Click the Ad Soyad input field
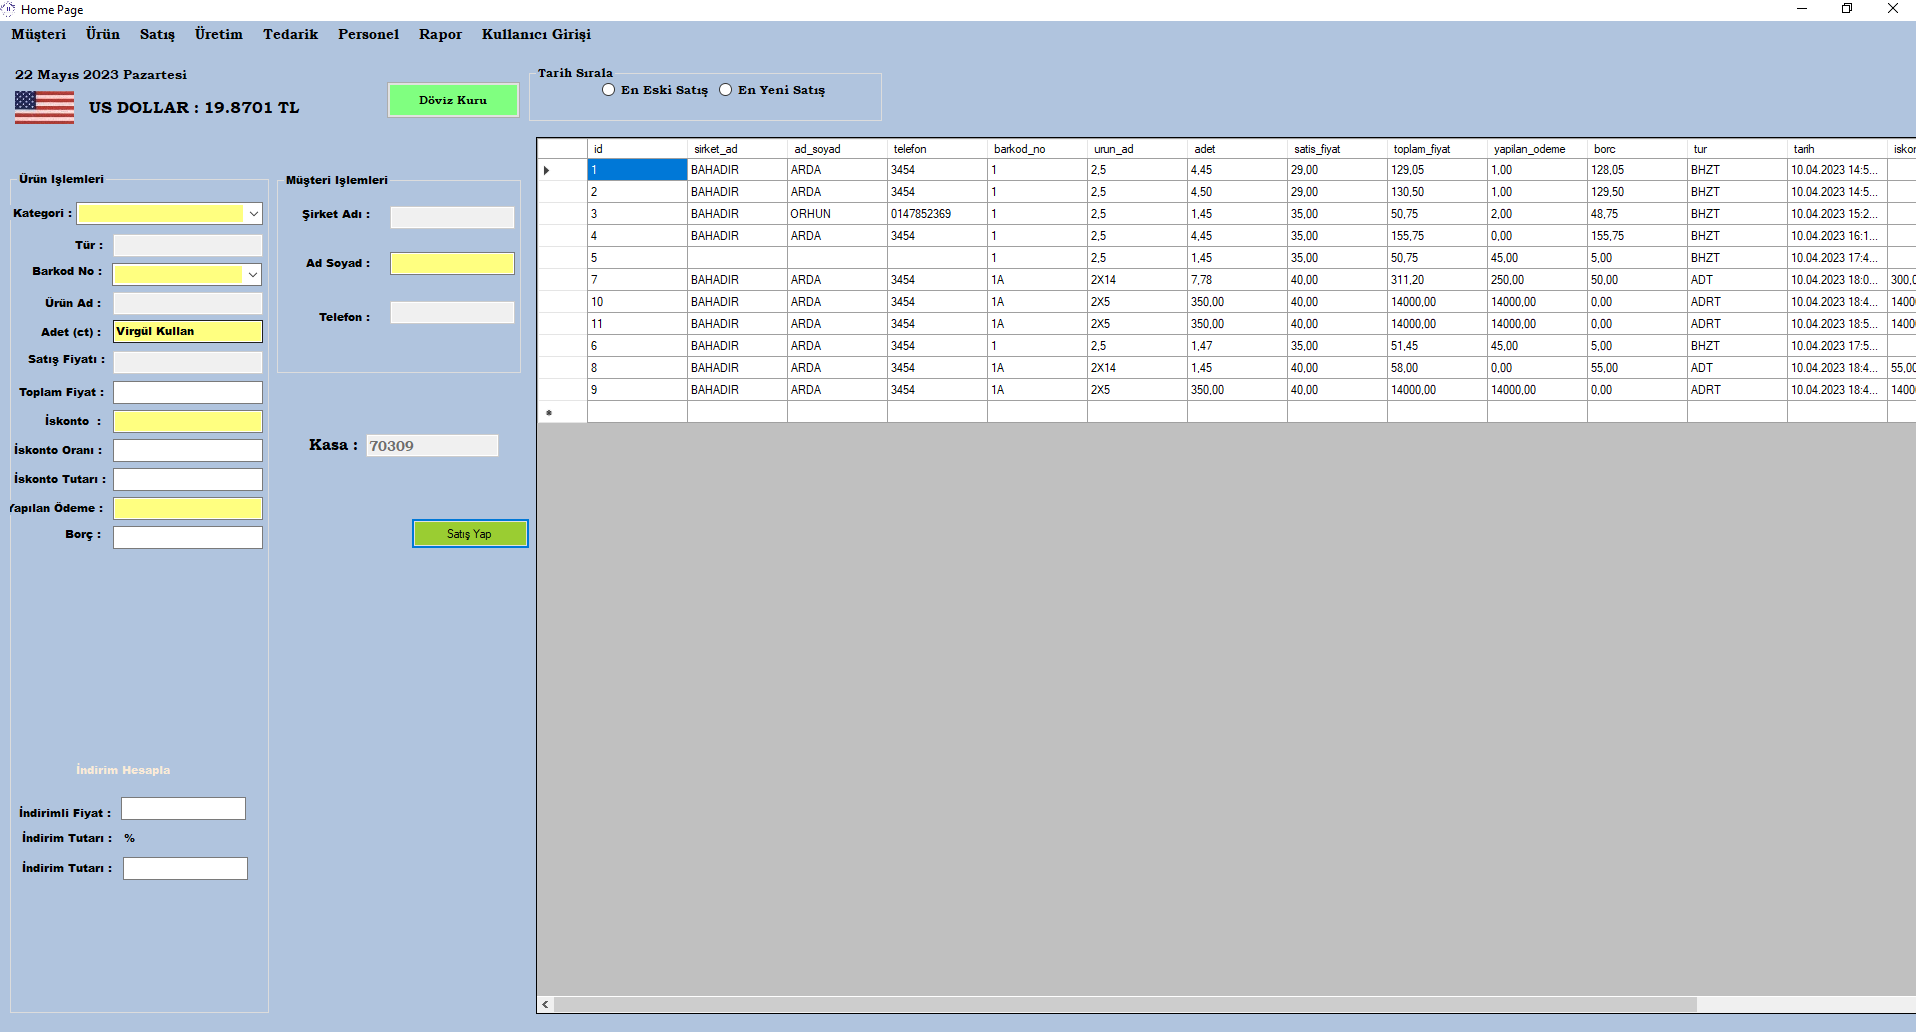Image resolution: width=1916 pixels, height=1032 pixels. tap(452, 263)
